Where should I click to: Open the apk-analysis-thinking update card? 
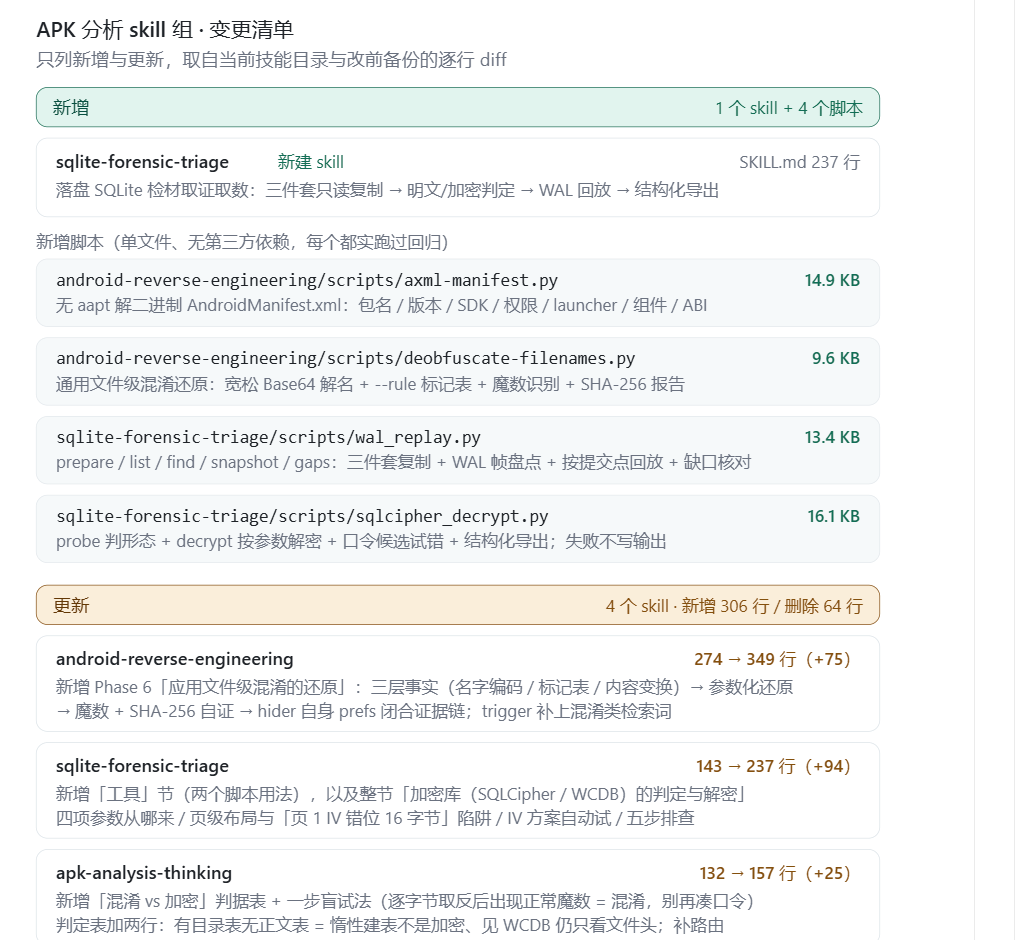pyautogui.click(x=458, y=895)
